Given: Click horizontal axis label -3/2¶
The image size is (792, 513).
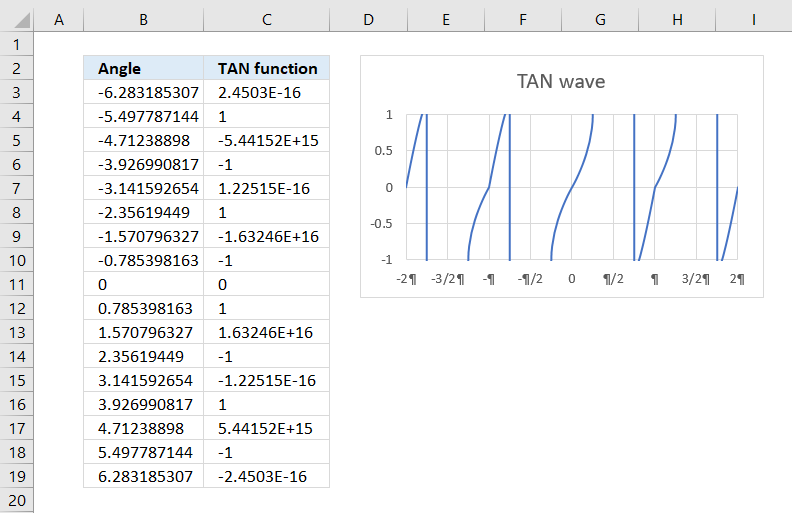Looking at the screenshot, I should (448, 279).
